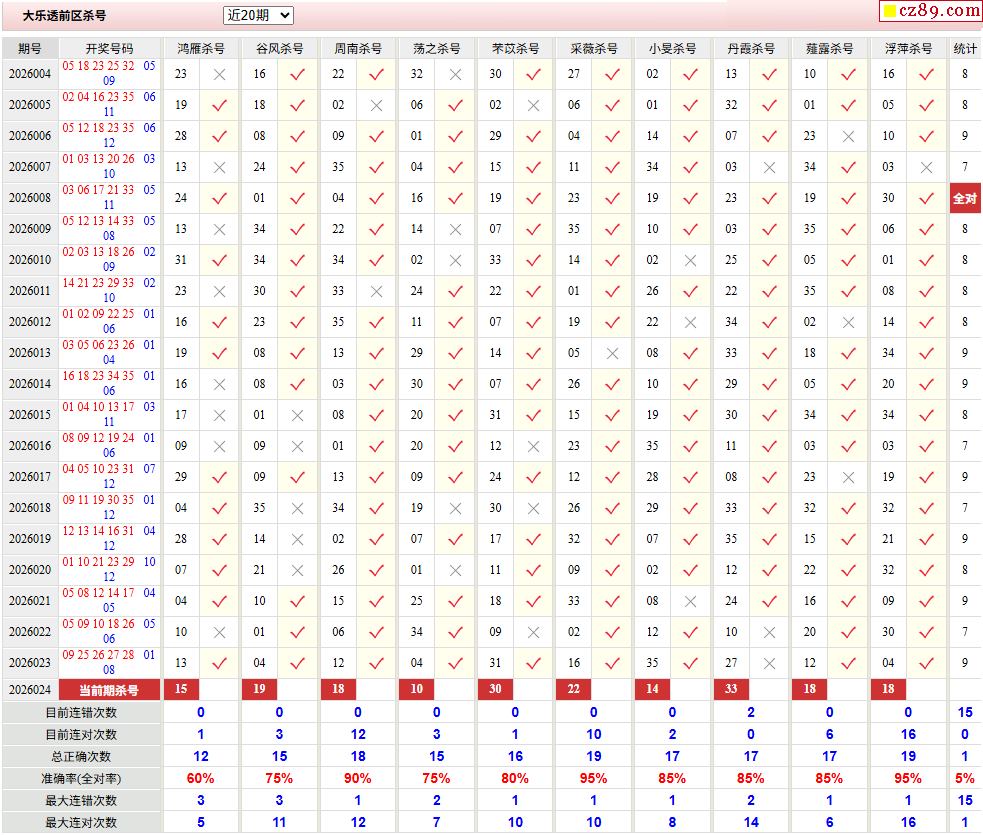The height and width of the screenshot is (835, 983).
Task: Click the 开奖号码 column header
Action: tap(109, 48)
